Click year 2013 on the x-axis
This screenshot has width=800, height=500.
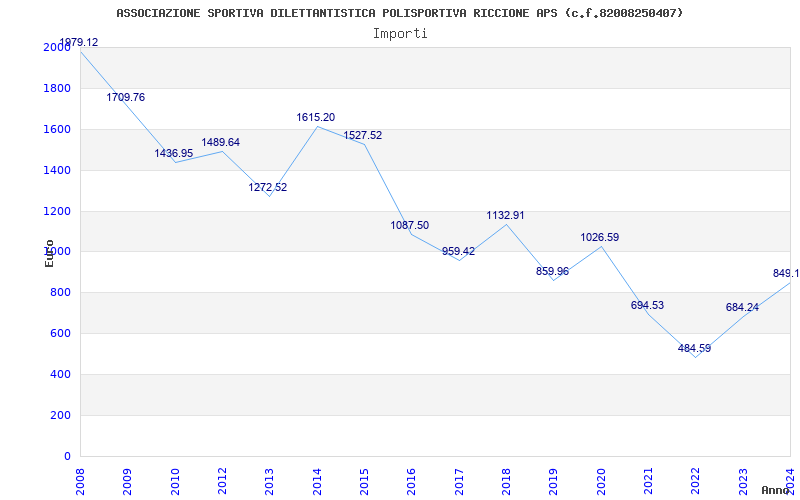270,481
